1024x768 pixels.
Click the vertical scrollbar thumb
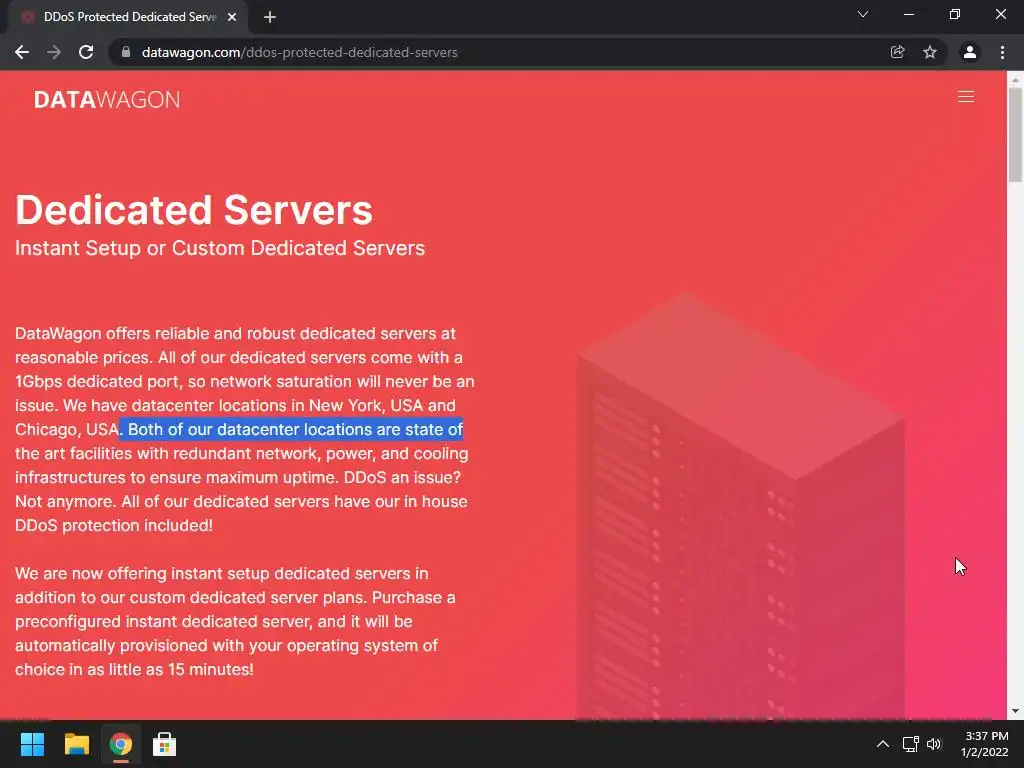pyautogui.click(x=1015, y=134)
